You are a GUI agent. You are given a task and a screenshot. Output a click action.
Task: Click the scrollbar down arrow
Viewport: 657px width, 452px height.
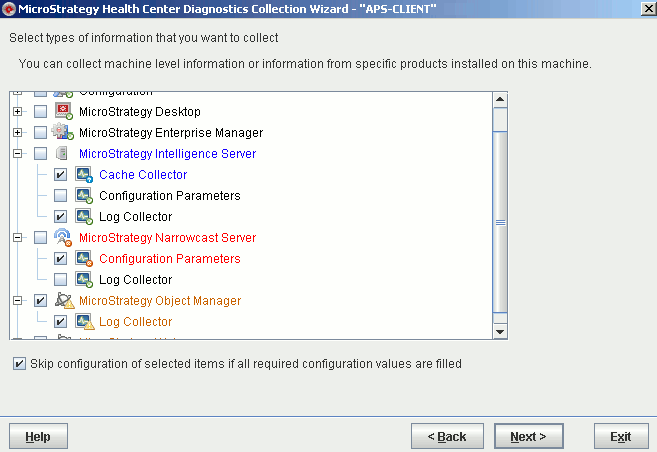click(x=501, y=331)
